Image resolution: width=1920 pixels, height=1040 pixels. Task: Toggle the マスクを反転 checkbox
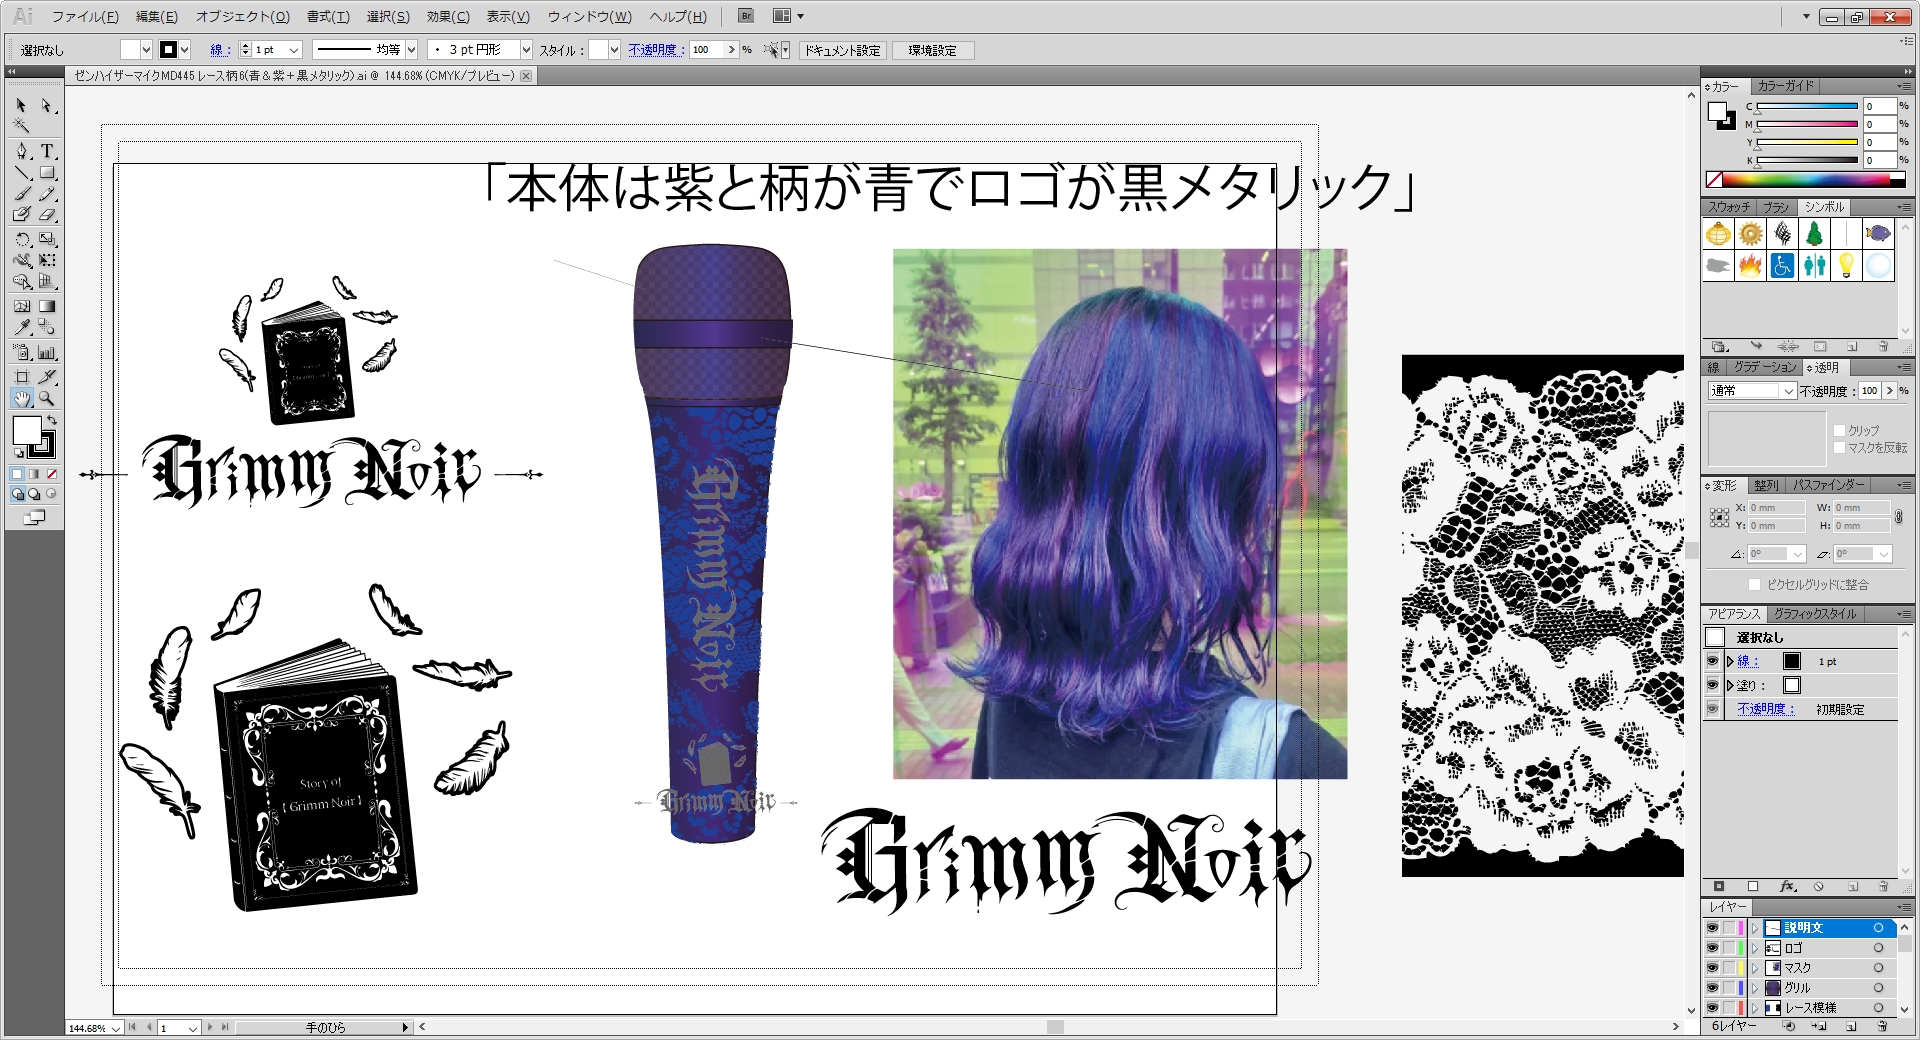pos(1839,448)
